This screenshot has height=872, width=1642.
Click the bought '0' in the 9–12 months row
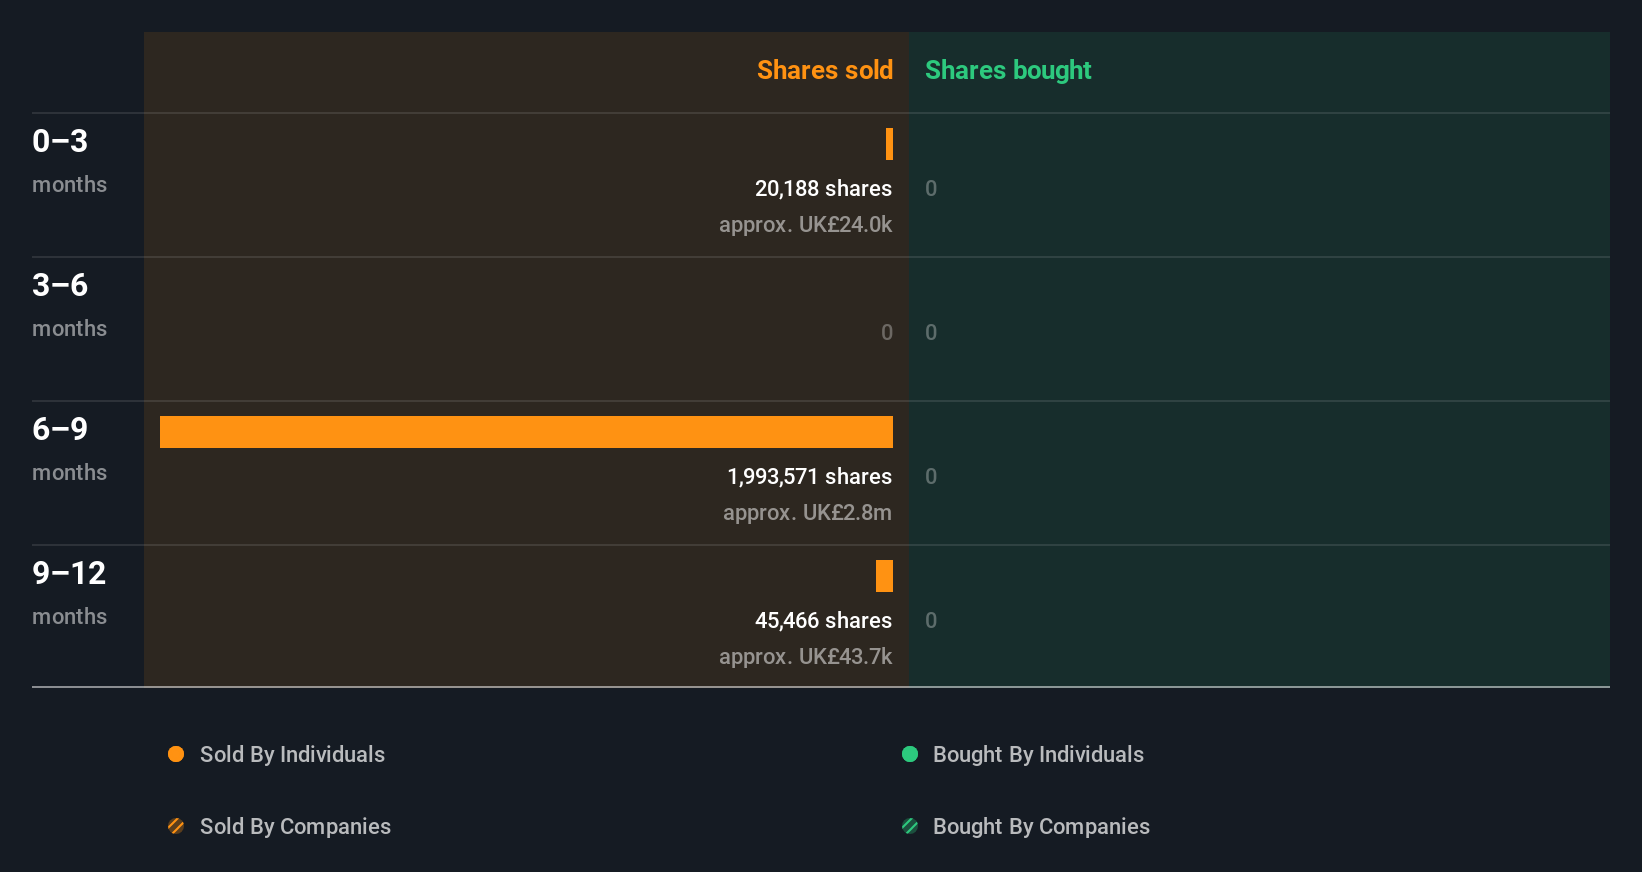click(x=931, y=620)
